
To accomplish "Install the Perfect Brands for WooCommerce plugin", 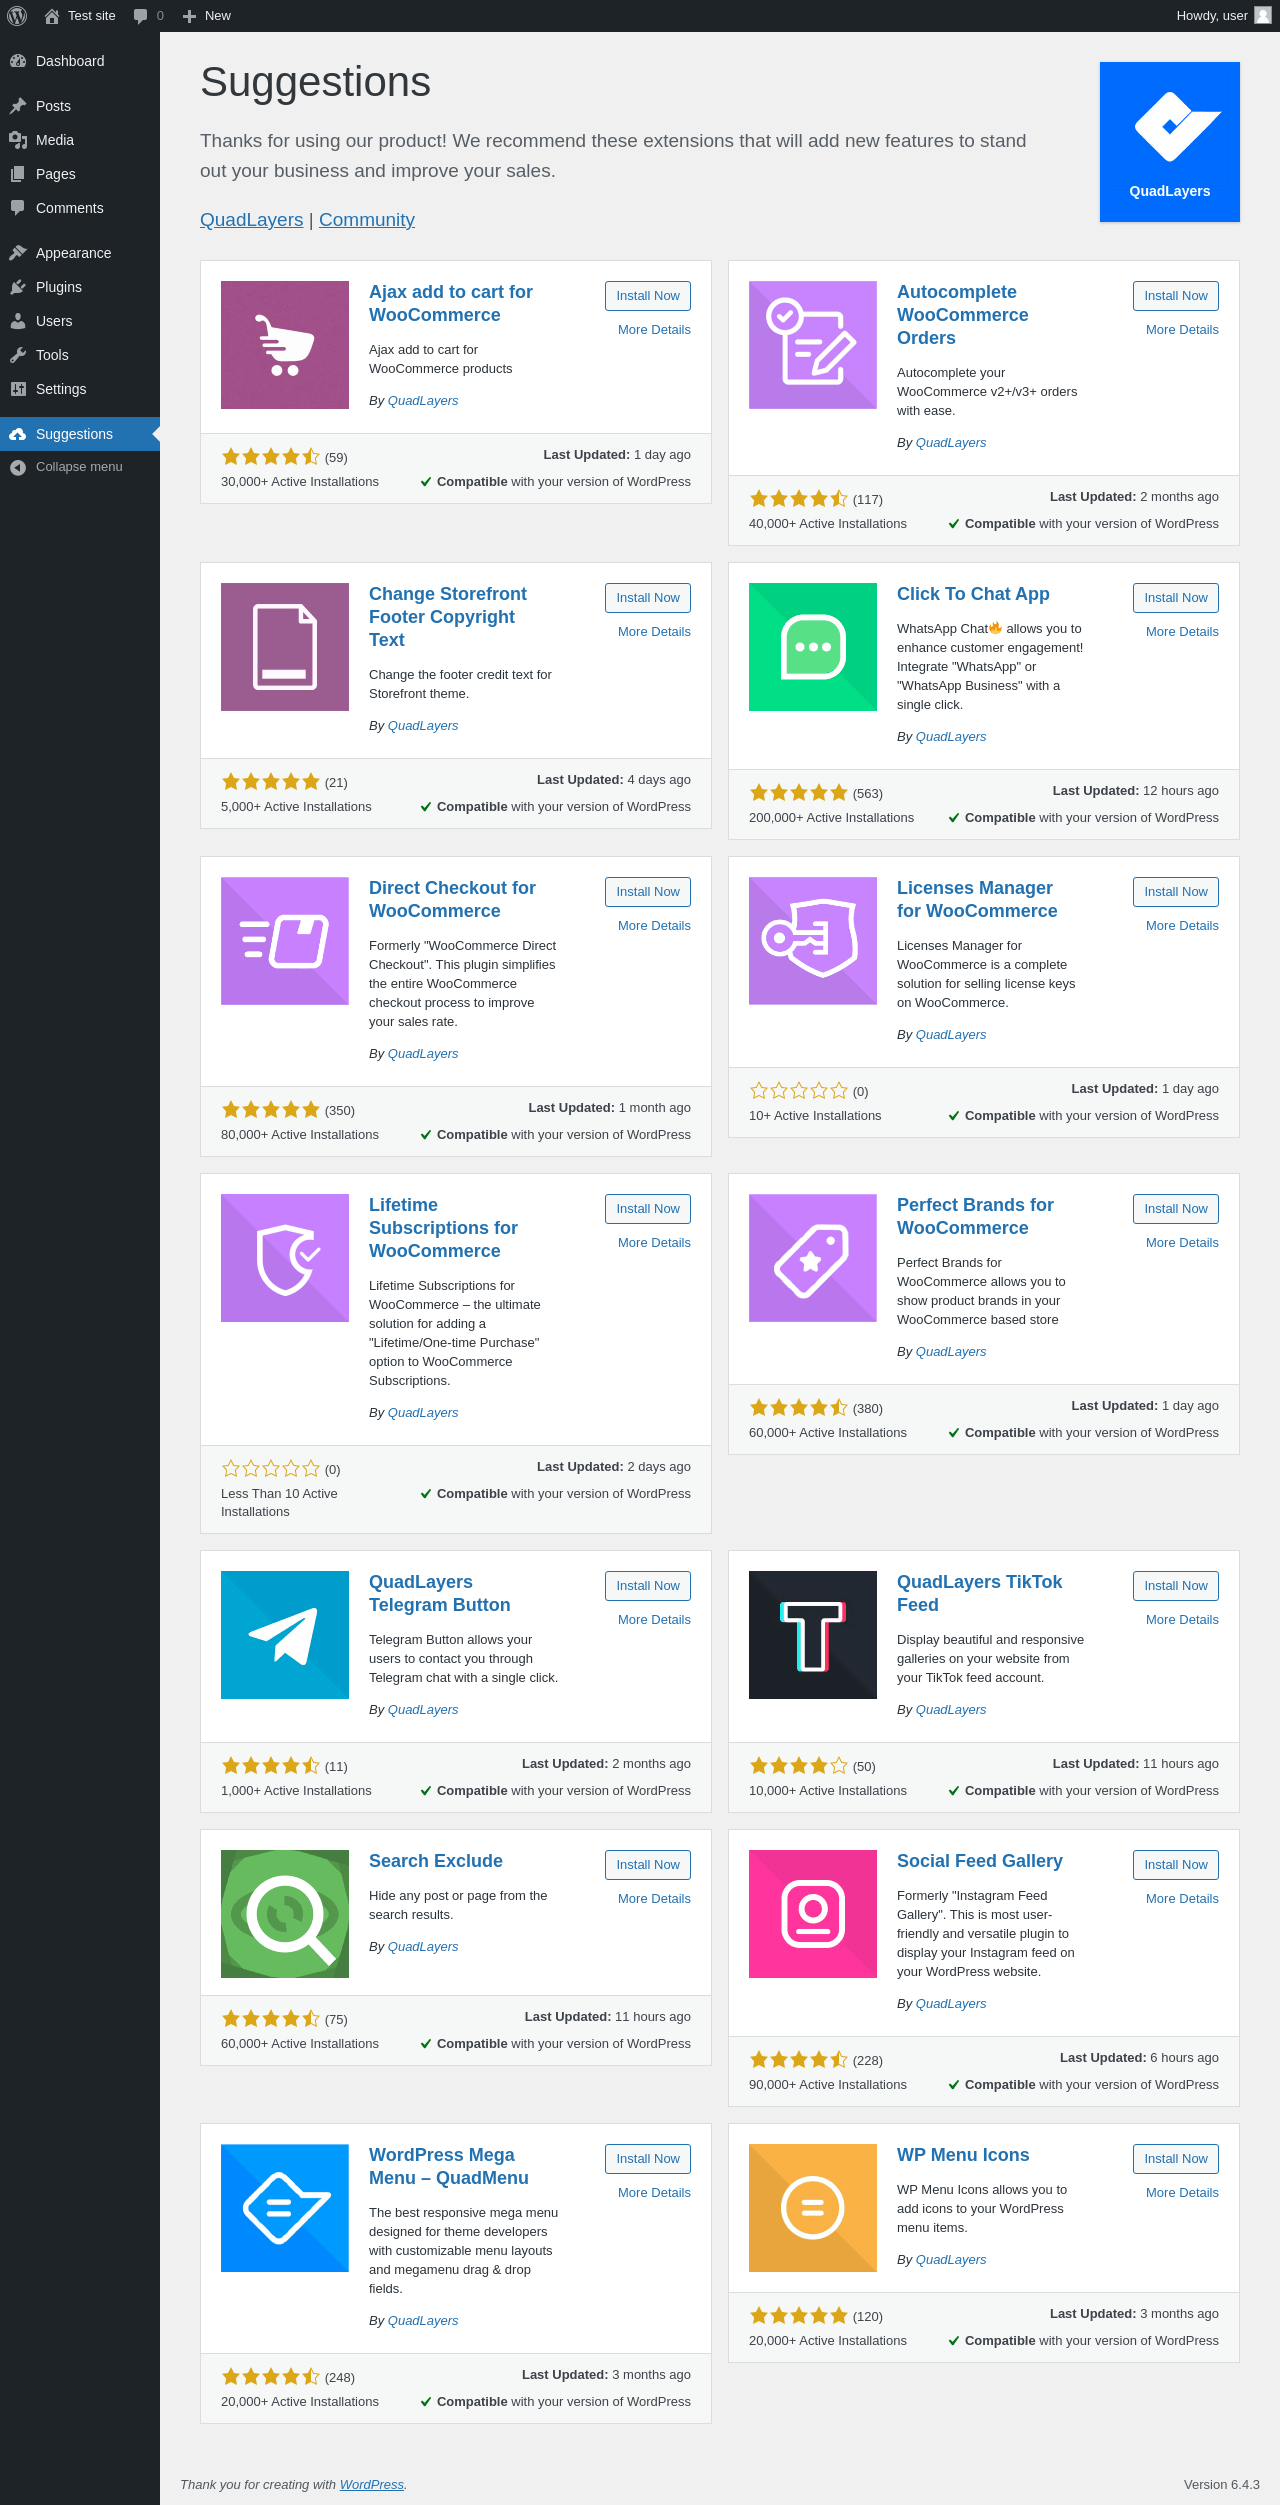I will 1175,1209.
